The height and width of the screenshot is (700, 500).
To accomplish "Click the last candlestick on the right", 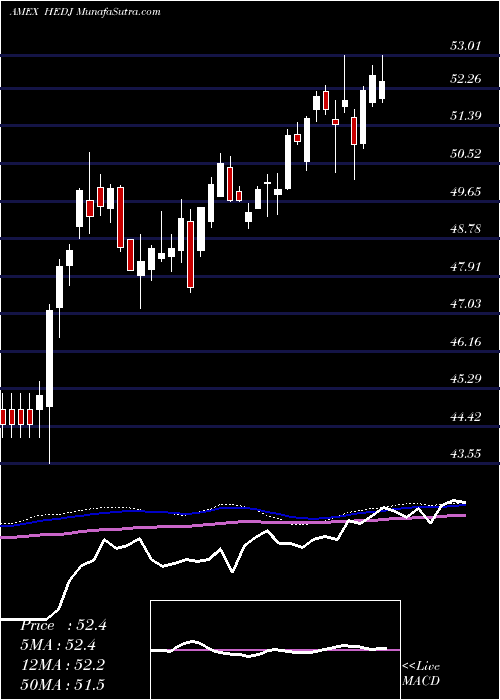I will click(382, 79).
